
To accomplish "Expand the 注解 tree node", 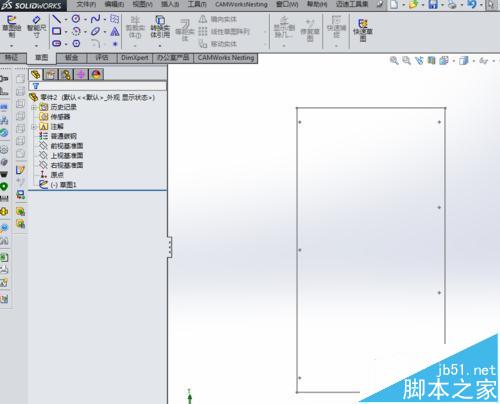I will tap(34, 127).
